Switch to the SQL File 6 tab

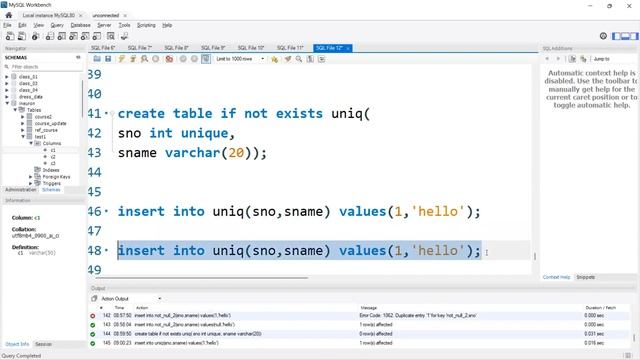pyautogui.click(x=103, y=48)
